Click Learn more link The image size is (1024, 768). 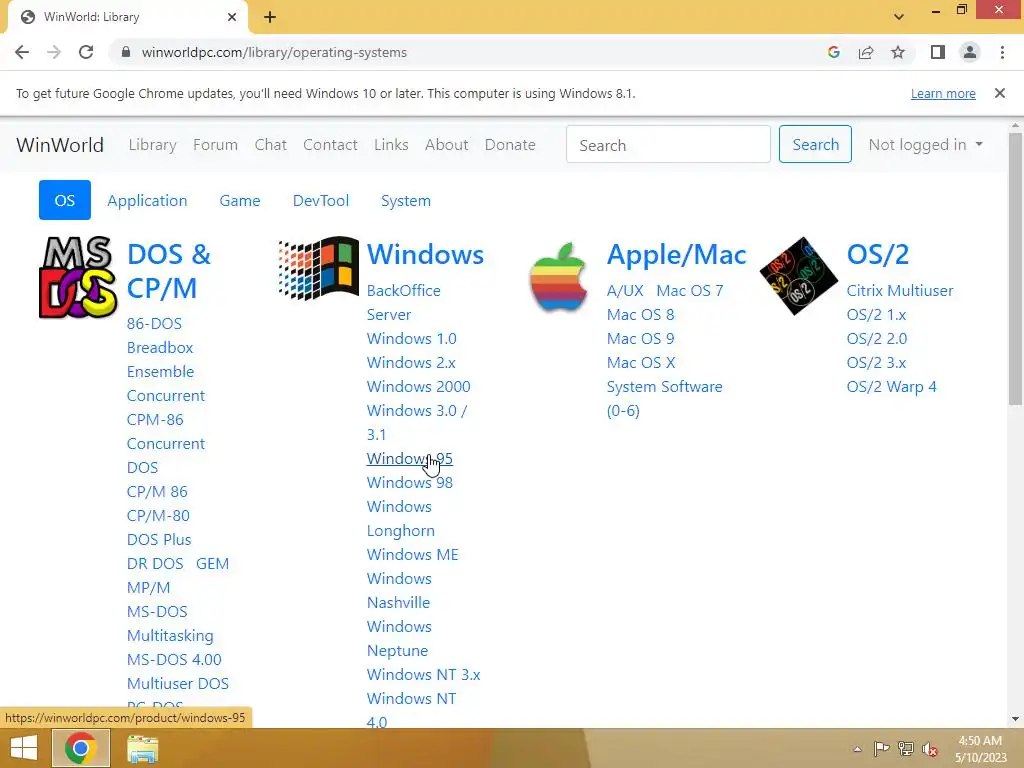[x=943, y=93]
